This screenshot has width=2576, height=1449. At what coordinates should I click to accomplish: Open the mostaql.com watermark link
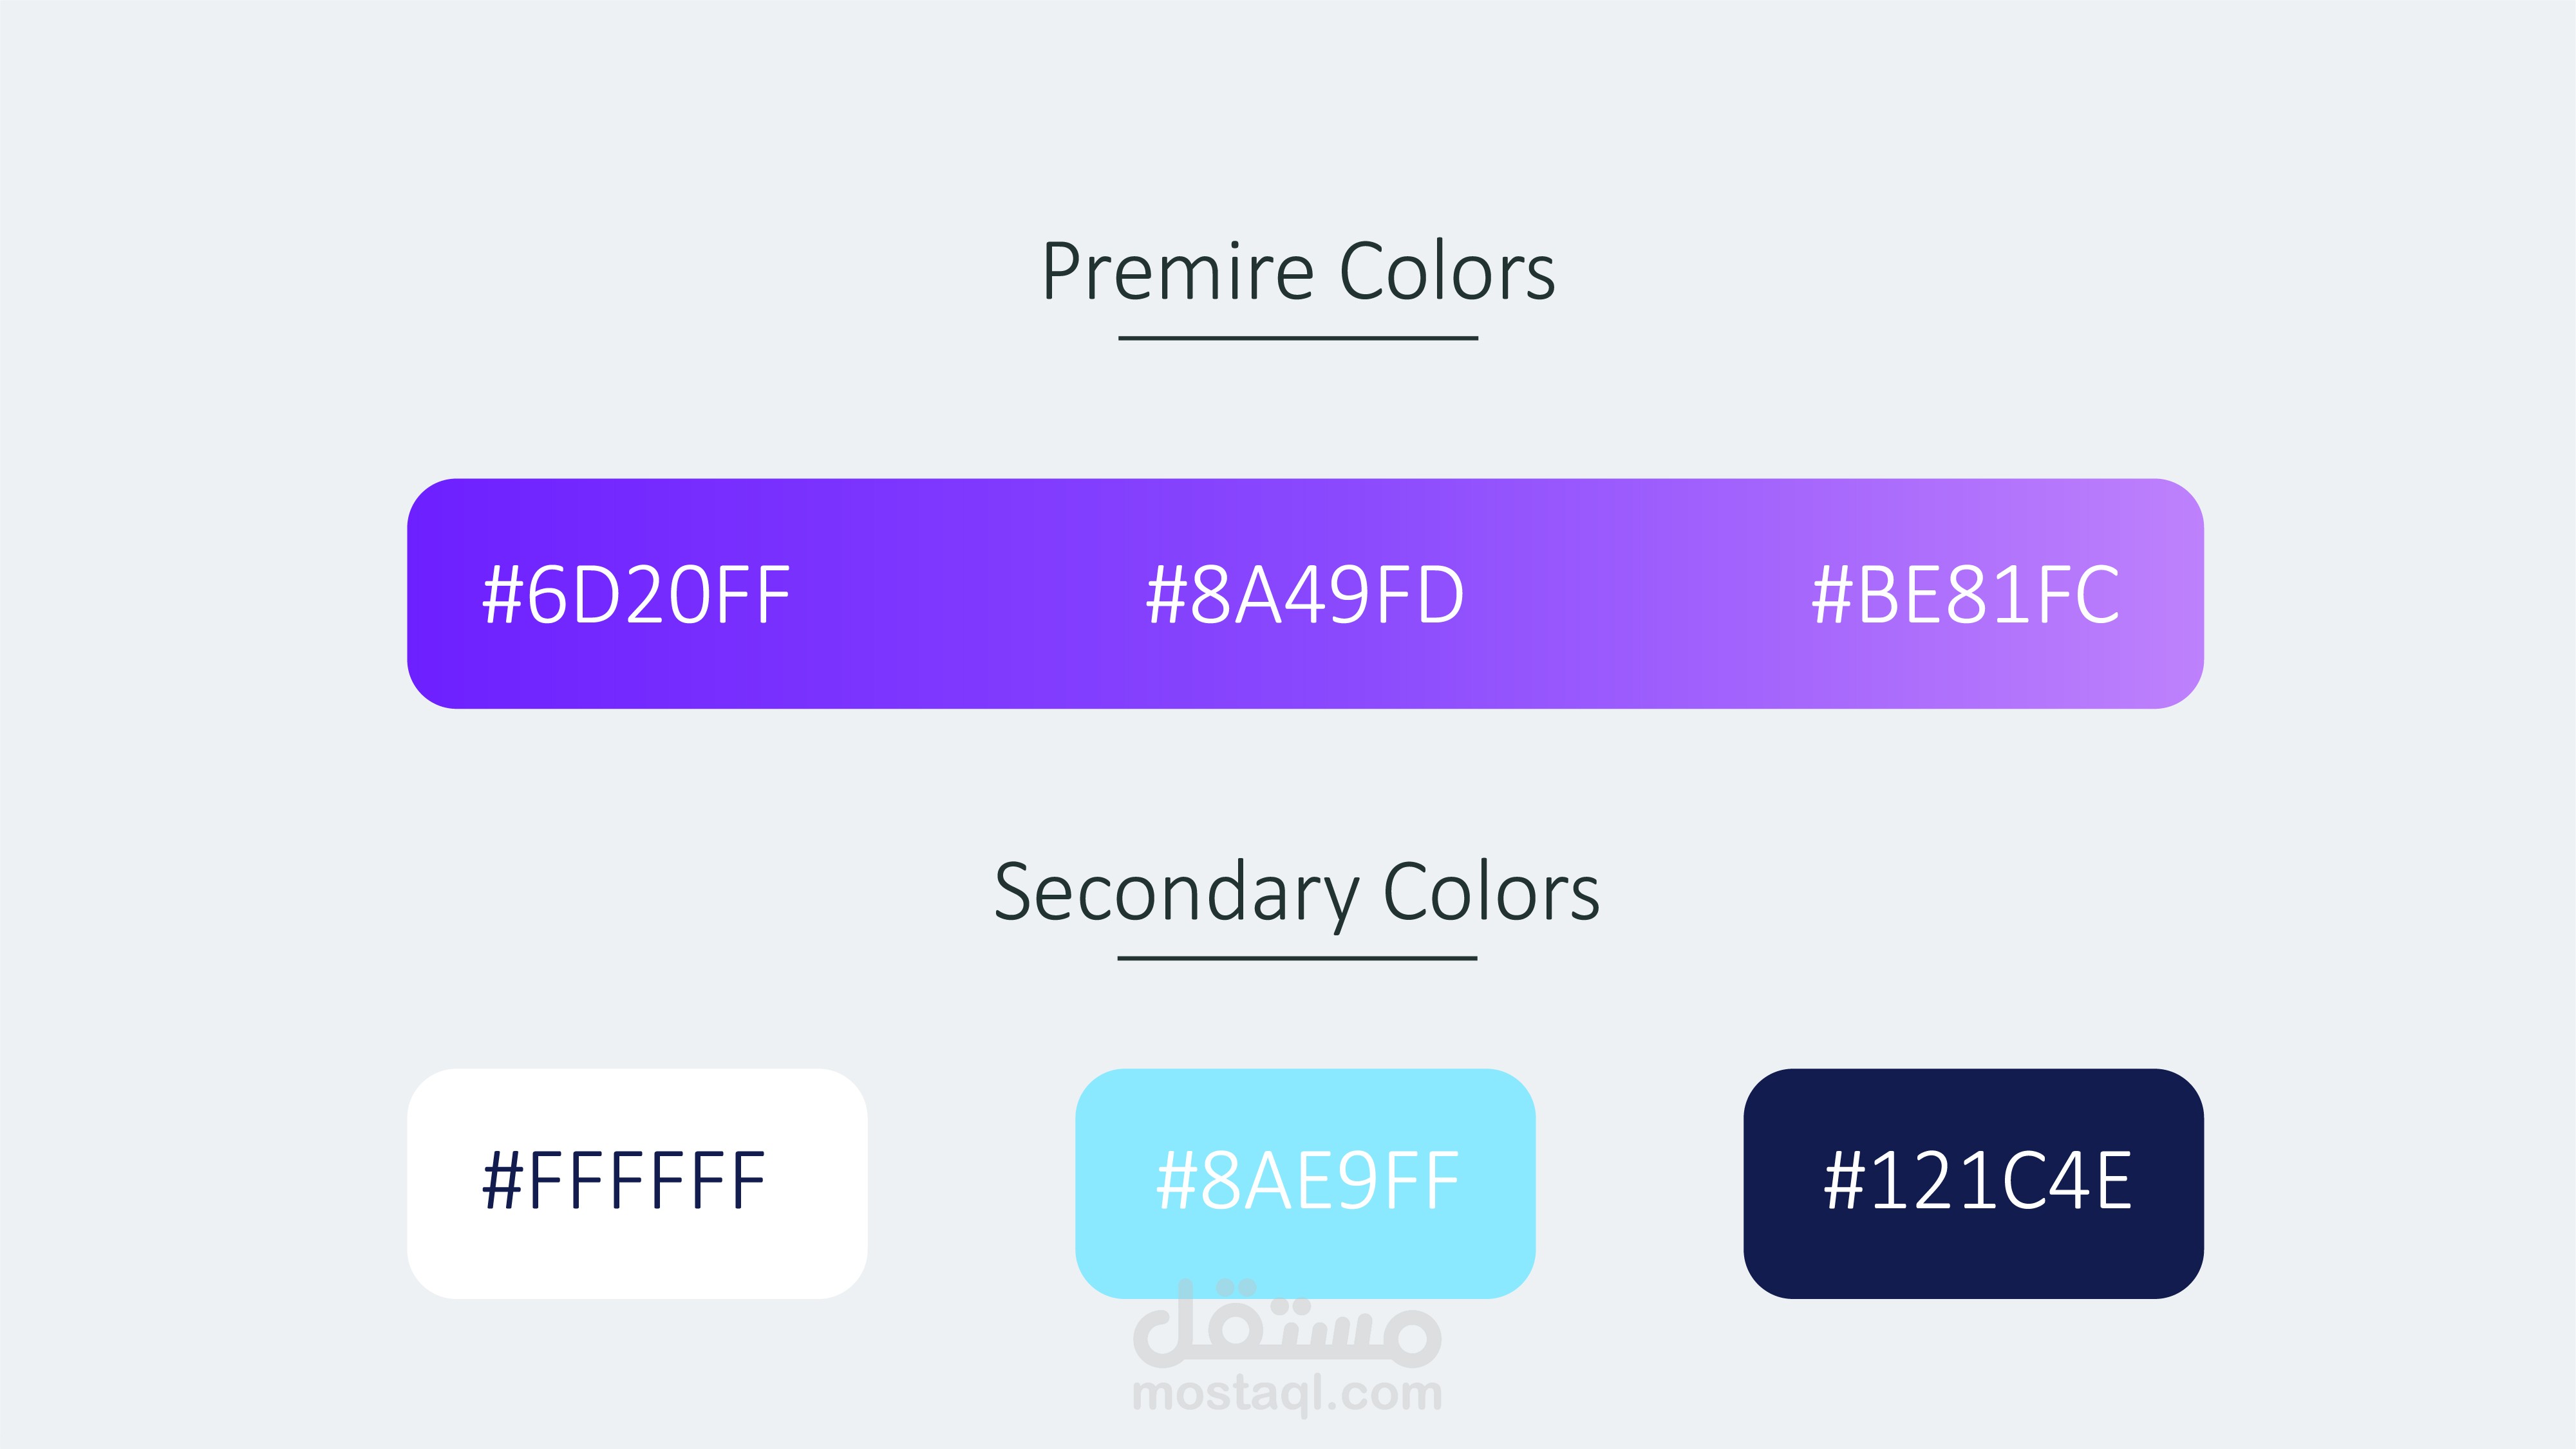tap(1287, 1394)
